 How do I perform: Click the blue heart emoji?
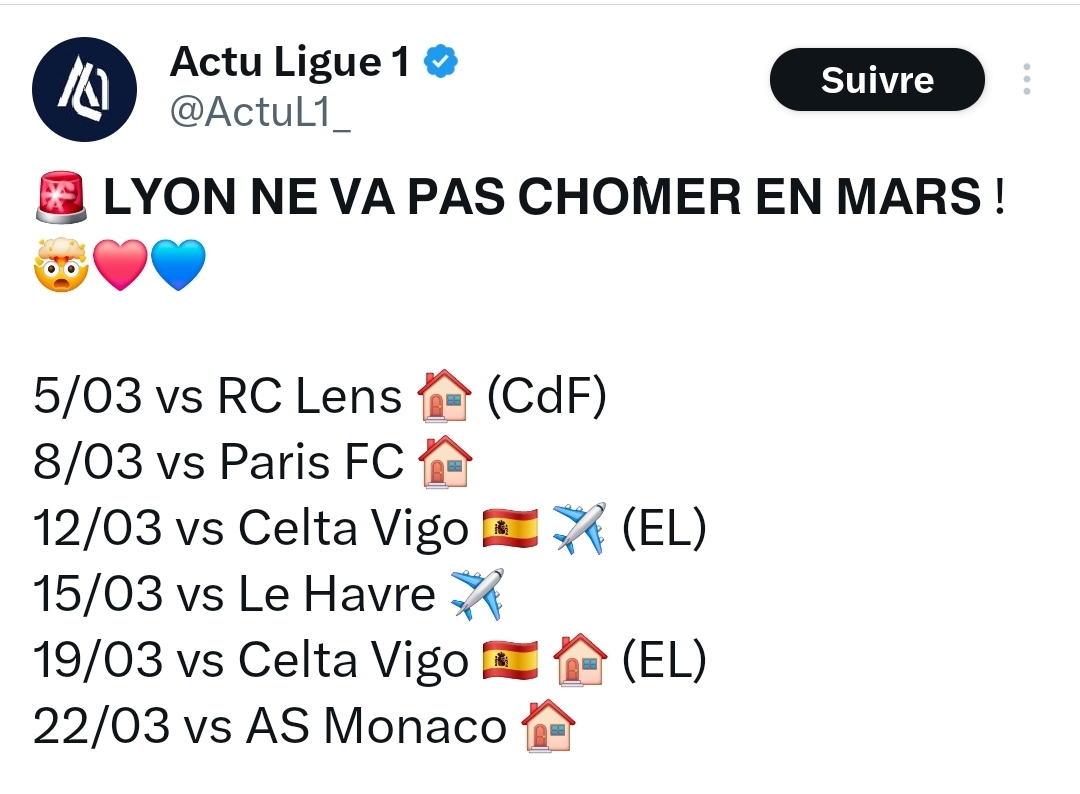coord(178,264)
